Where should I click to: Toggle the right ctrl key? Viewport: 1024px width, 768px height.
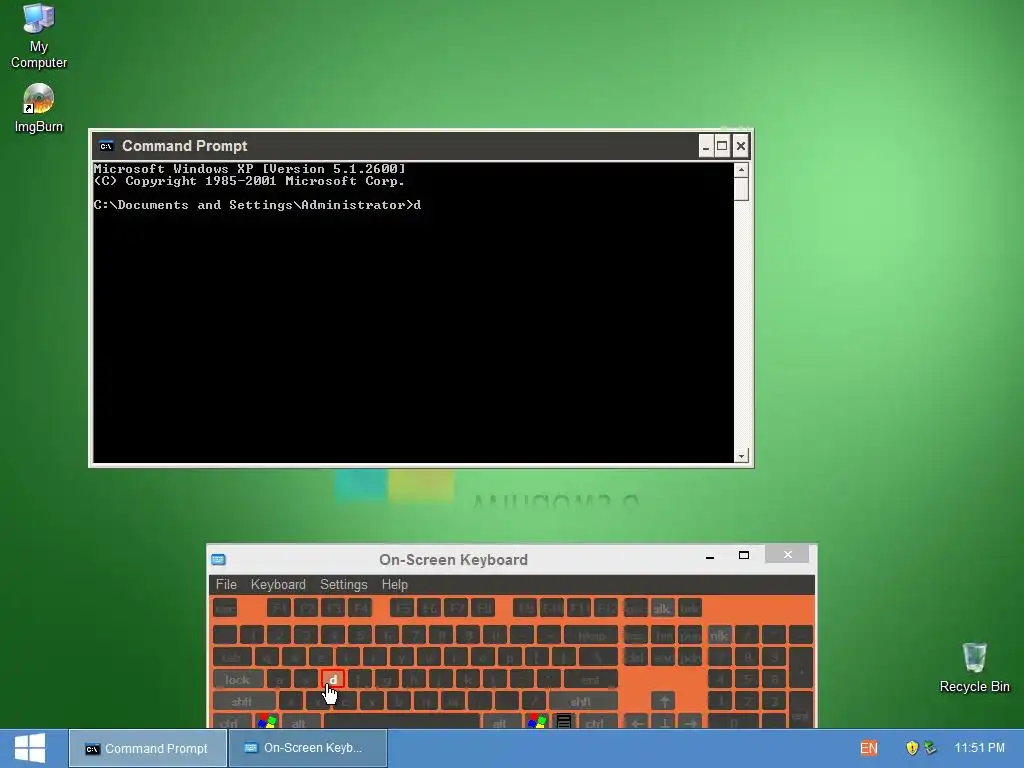click(598, 722)
